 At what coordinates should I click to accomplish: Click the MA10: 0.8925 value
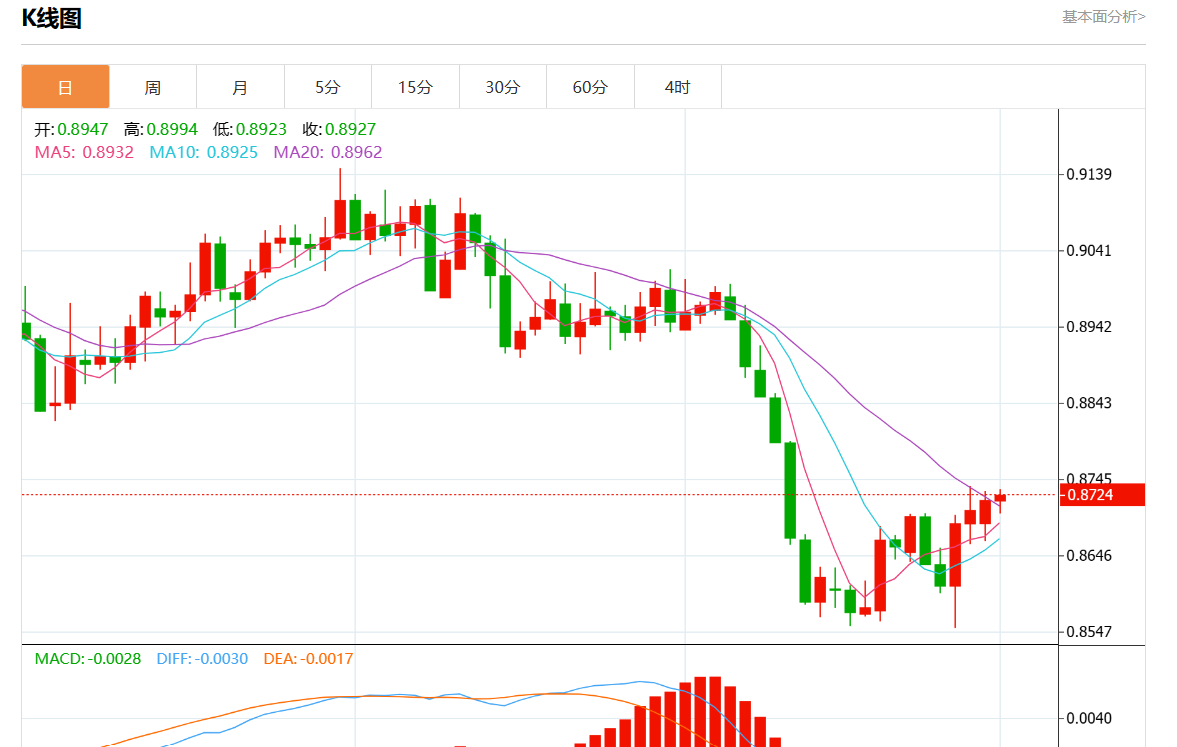pyautogui.click(x=203, y=152)
